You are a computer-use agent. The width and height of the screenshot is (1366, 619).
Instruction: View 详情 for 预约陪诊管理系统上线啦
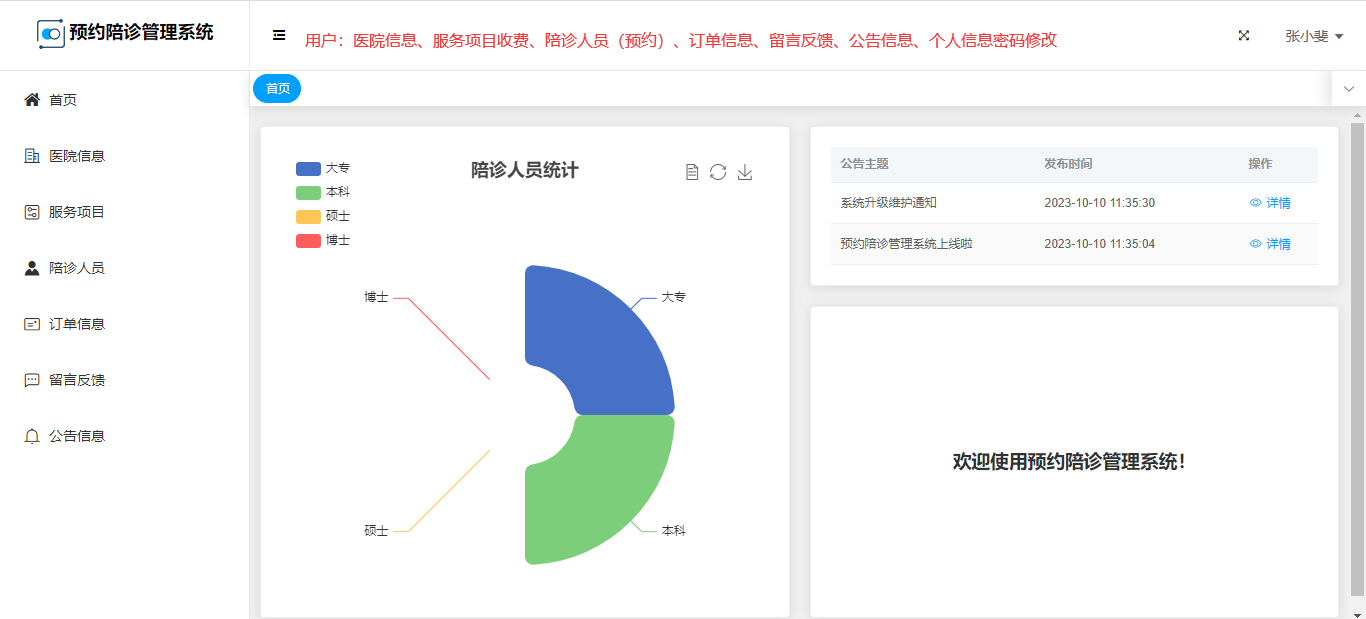1270,244
